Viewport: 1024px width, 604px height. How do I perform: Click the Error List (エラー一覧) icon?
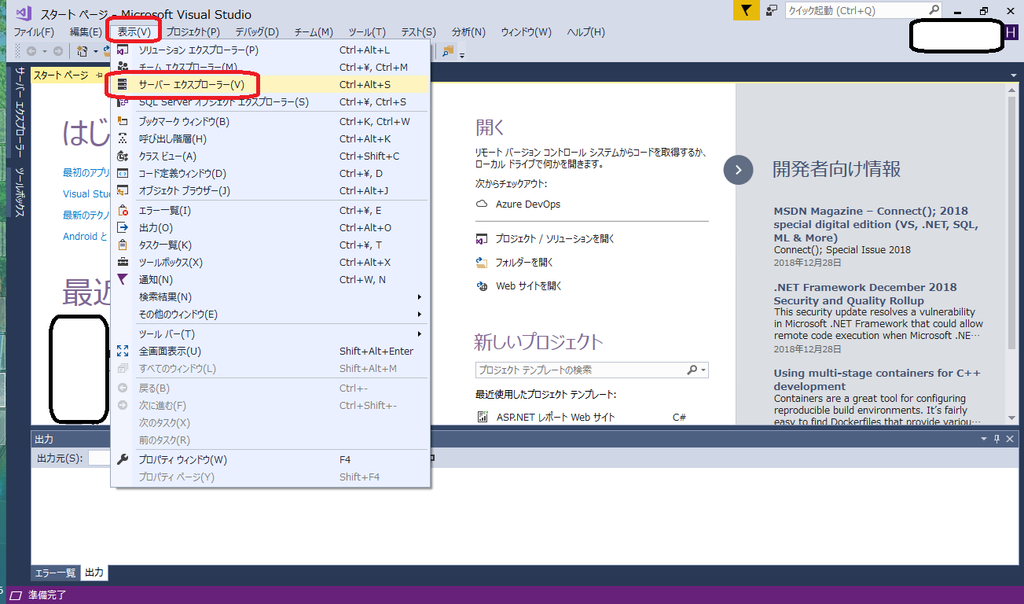coord(122,210)
